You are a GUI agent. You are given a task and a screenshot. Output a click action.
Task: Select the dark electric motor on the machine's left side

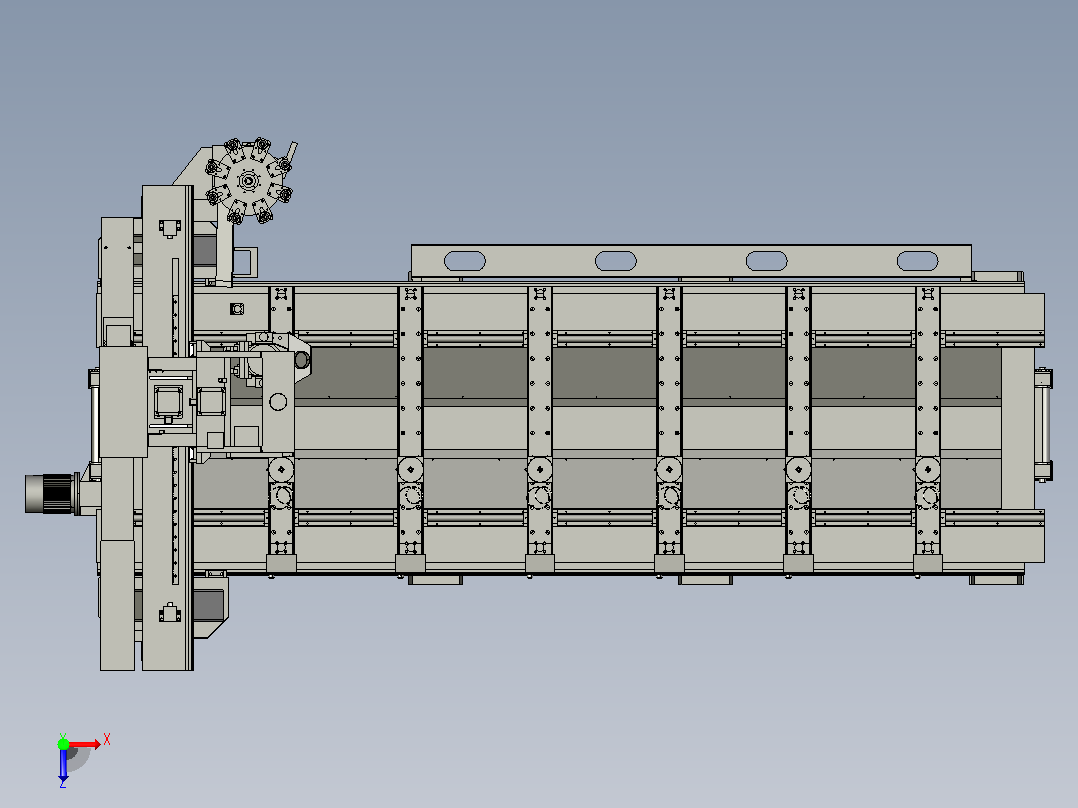point(50,494)
